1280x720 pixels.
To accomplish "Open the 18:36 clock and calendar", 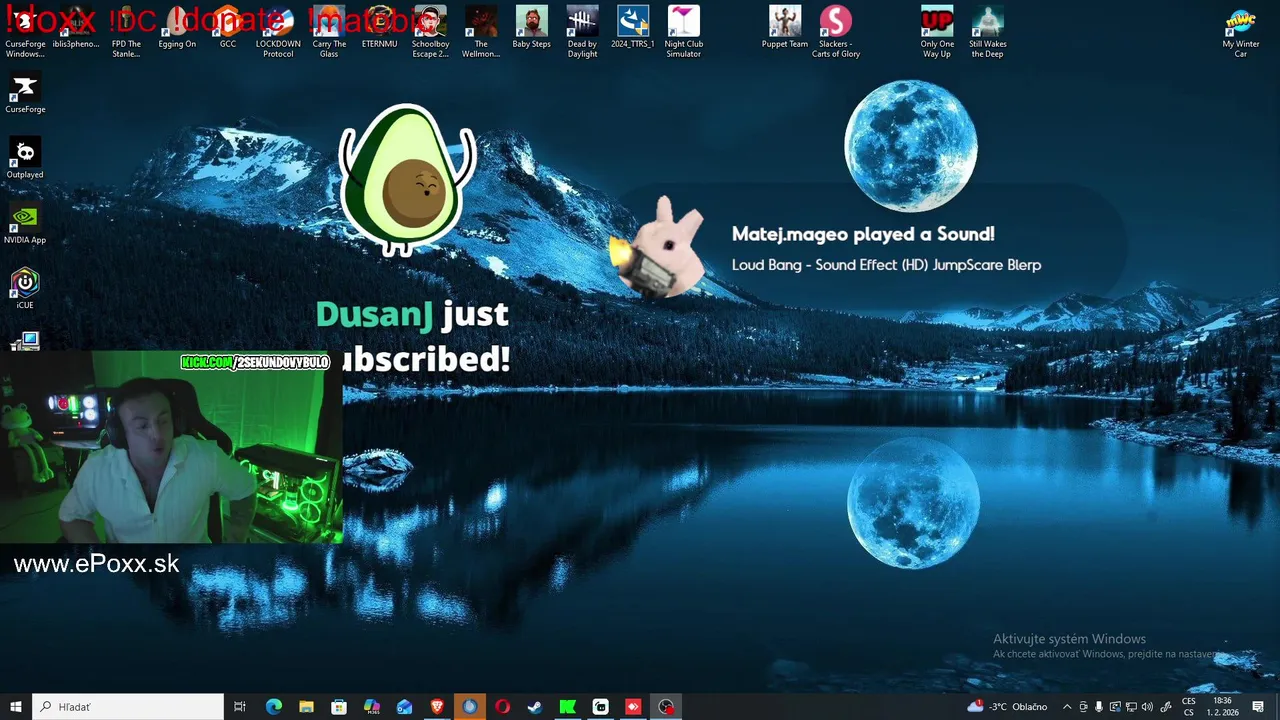I will (x=1222, y=707).
